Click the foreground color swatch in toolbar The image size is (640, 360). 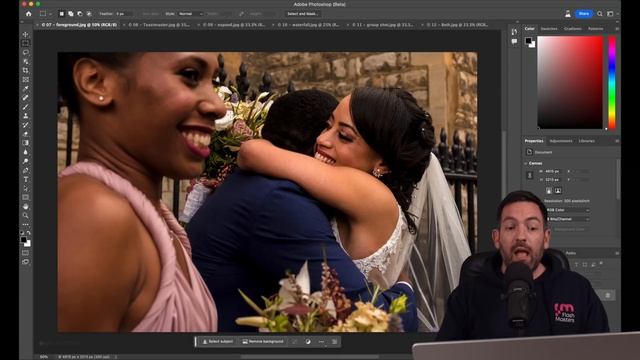pos(24,240)
